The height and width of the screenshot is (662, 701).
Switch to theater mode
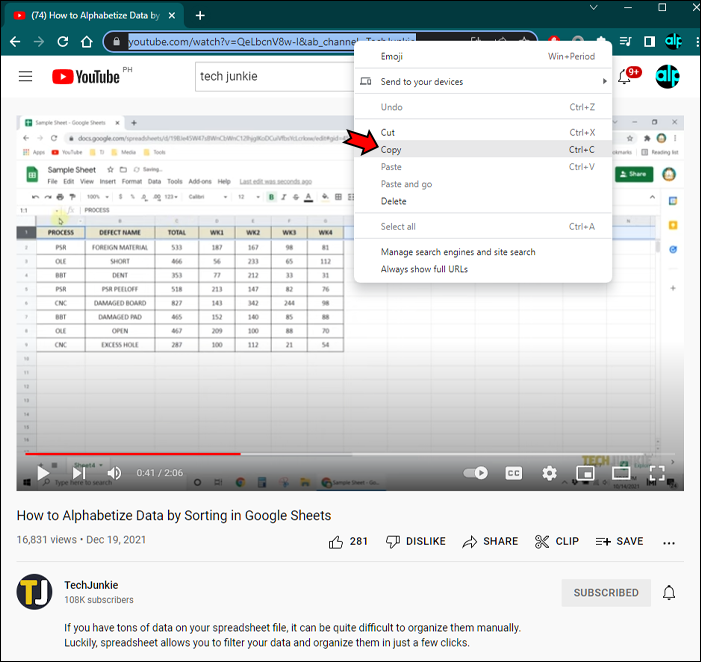point(621,473)
